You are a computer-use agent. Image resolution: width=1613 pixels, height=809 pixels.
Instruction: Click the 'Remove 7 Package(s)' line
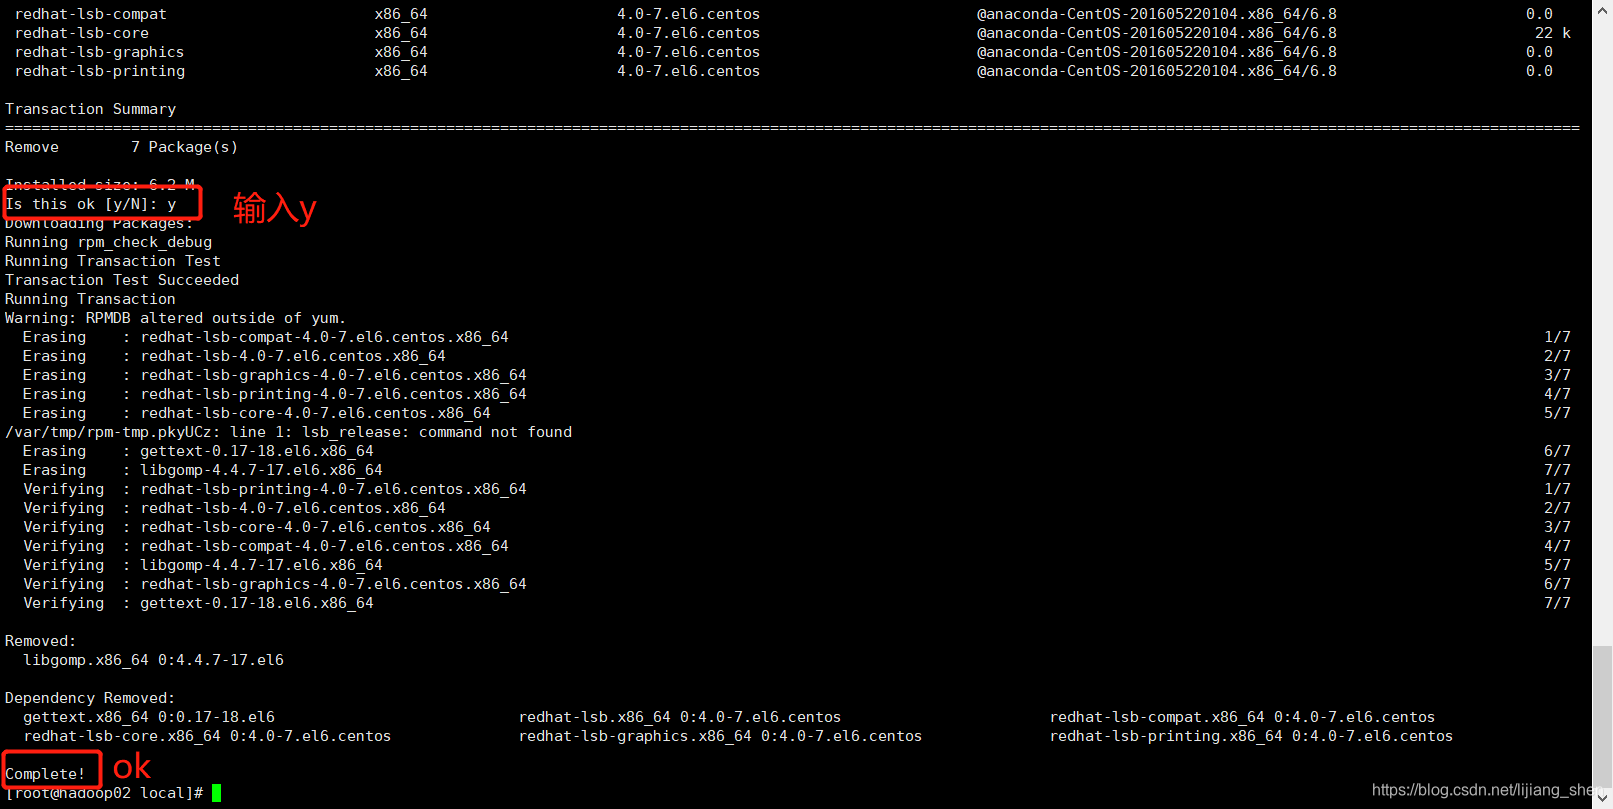click(121, 147)
